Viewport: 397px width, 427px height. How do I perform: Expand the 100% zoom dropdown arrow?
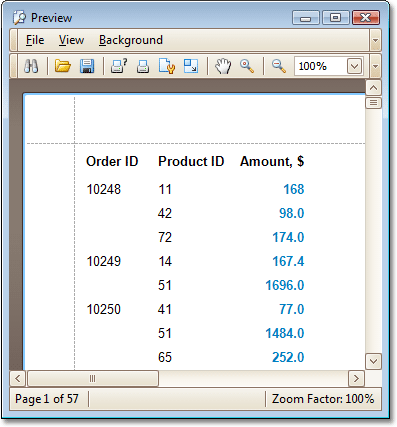[x=354, y=66]
